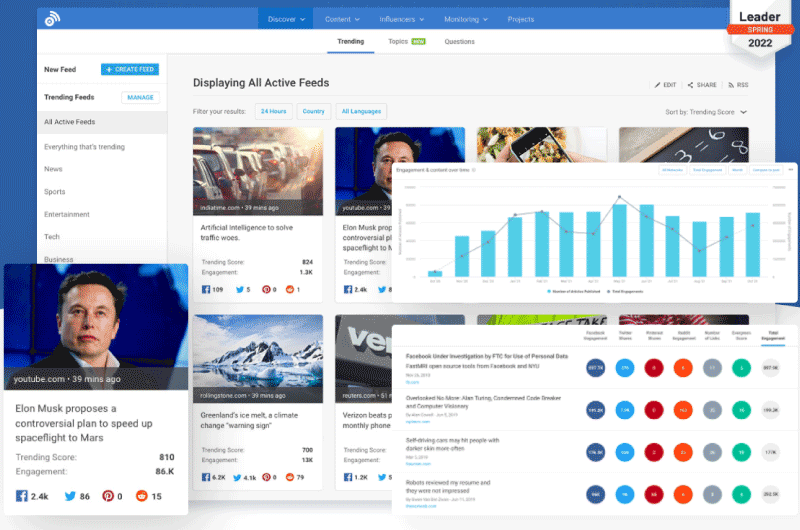Open the traffic jam article thumbnail
Screen dimensions: 800x530
click(258, 171)
